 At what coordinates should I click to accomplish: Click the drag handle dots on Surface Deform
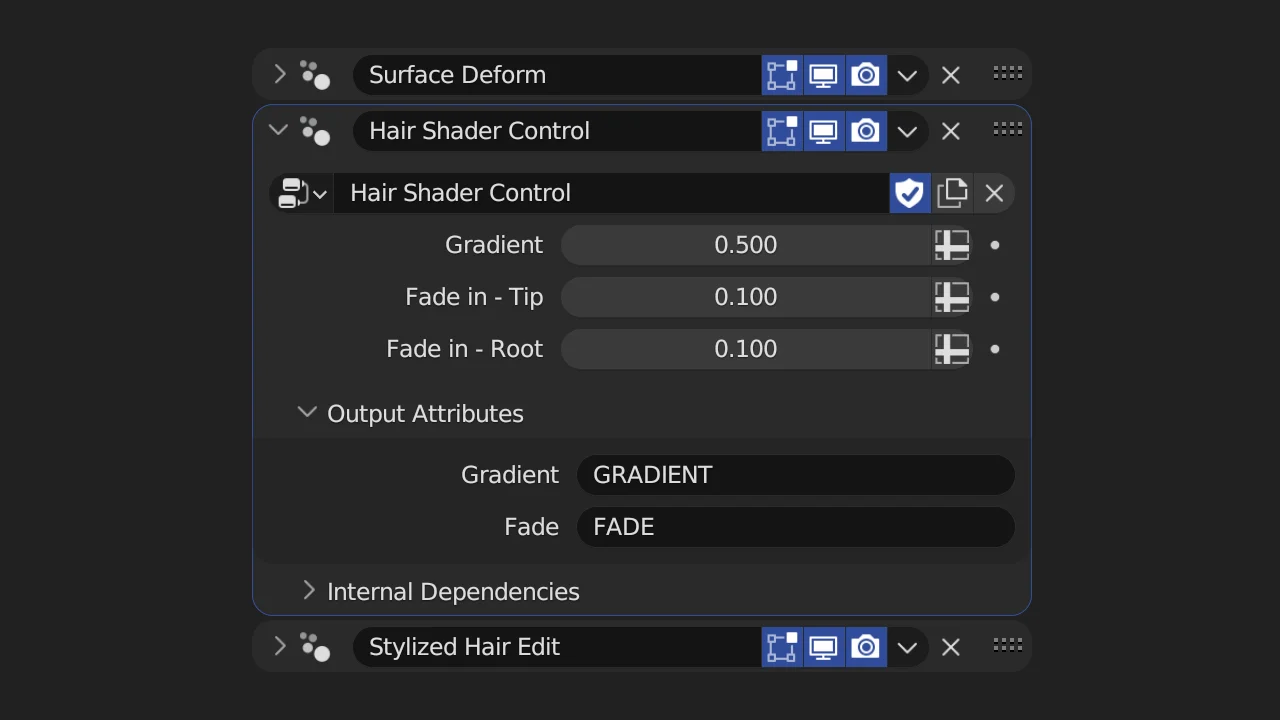click(1007, 74)
